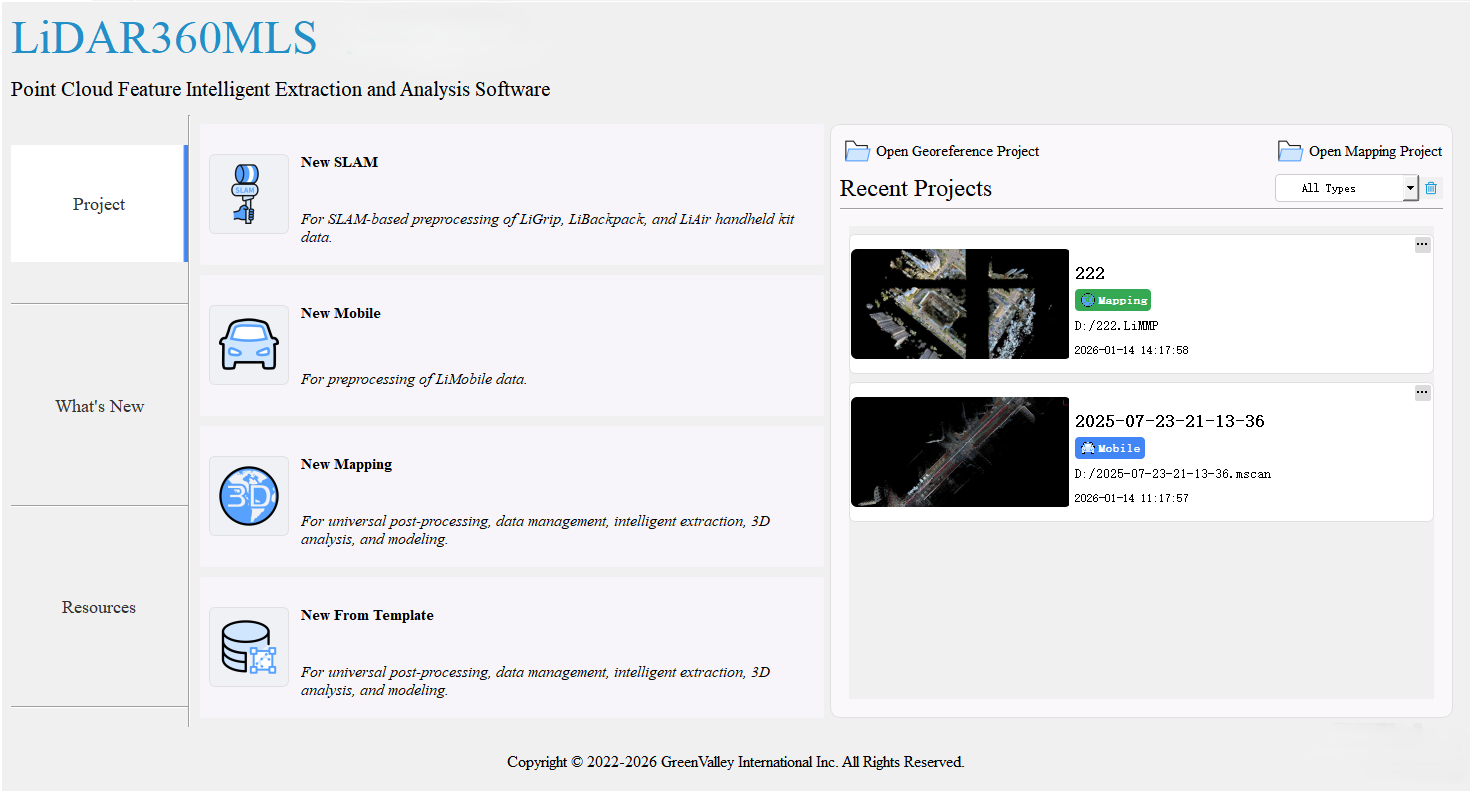The height and width of the screenshot is (792, 1470).
Task: Click the Open Georeference Project folder icon
Action: [856, 150]
